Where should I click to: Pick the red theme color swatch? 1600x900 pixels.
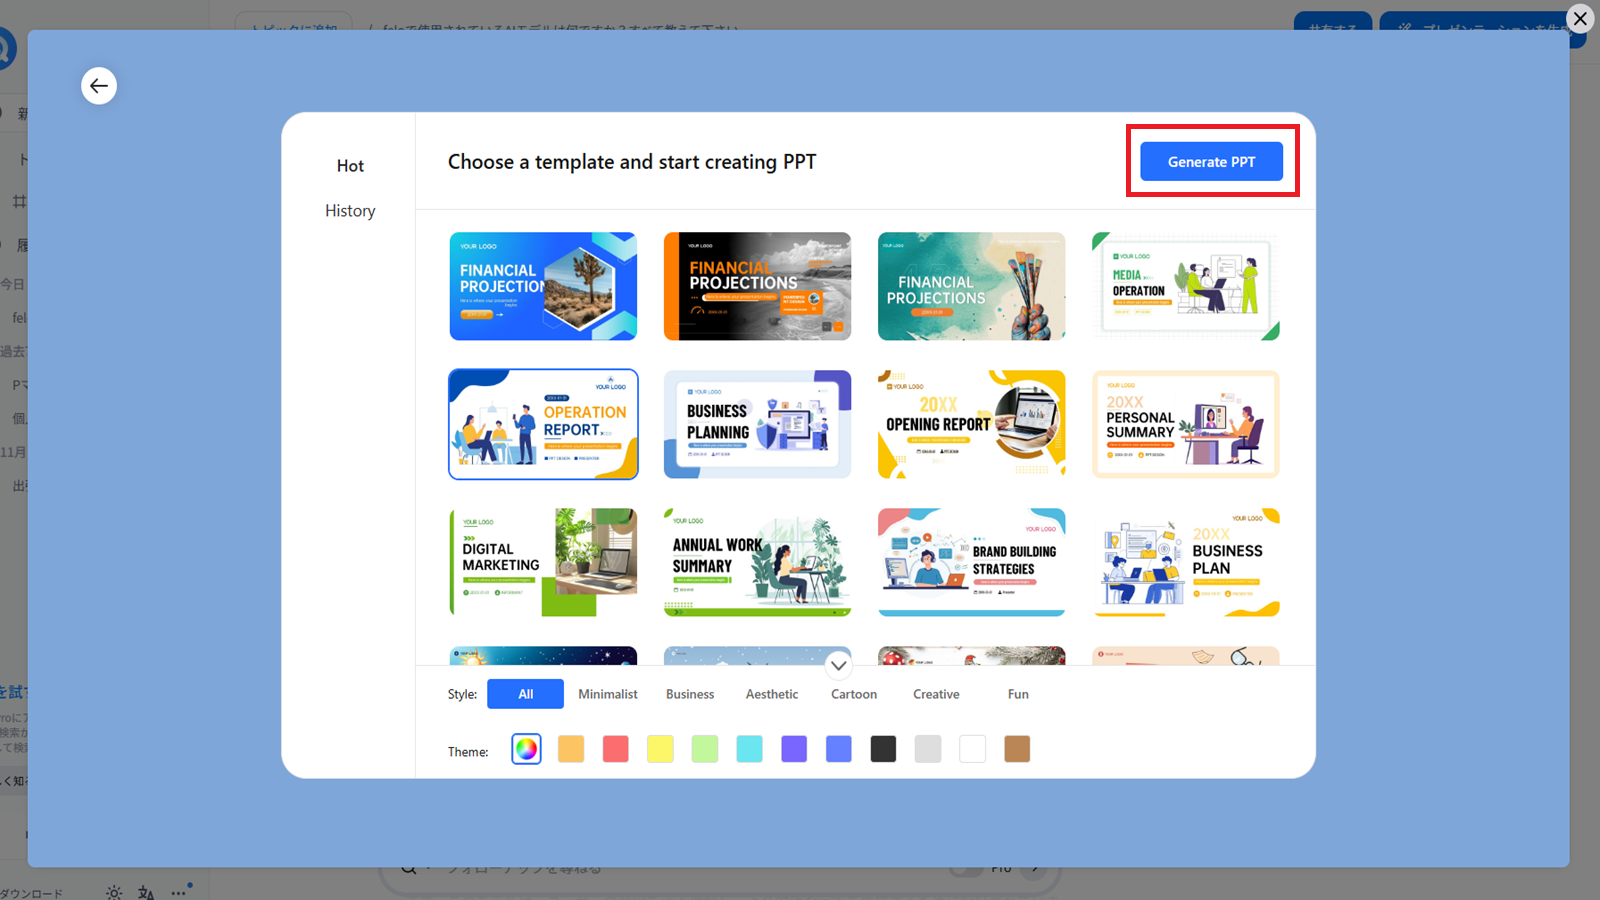(616, 749)
